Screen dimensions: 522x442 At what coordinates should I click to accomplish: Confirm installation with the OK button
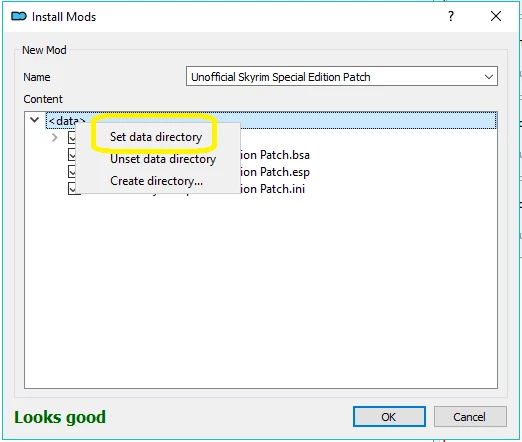(389, 416)
